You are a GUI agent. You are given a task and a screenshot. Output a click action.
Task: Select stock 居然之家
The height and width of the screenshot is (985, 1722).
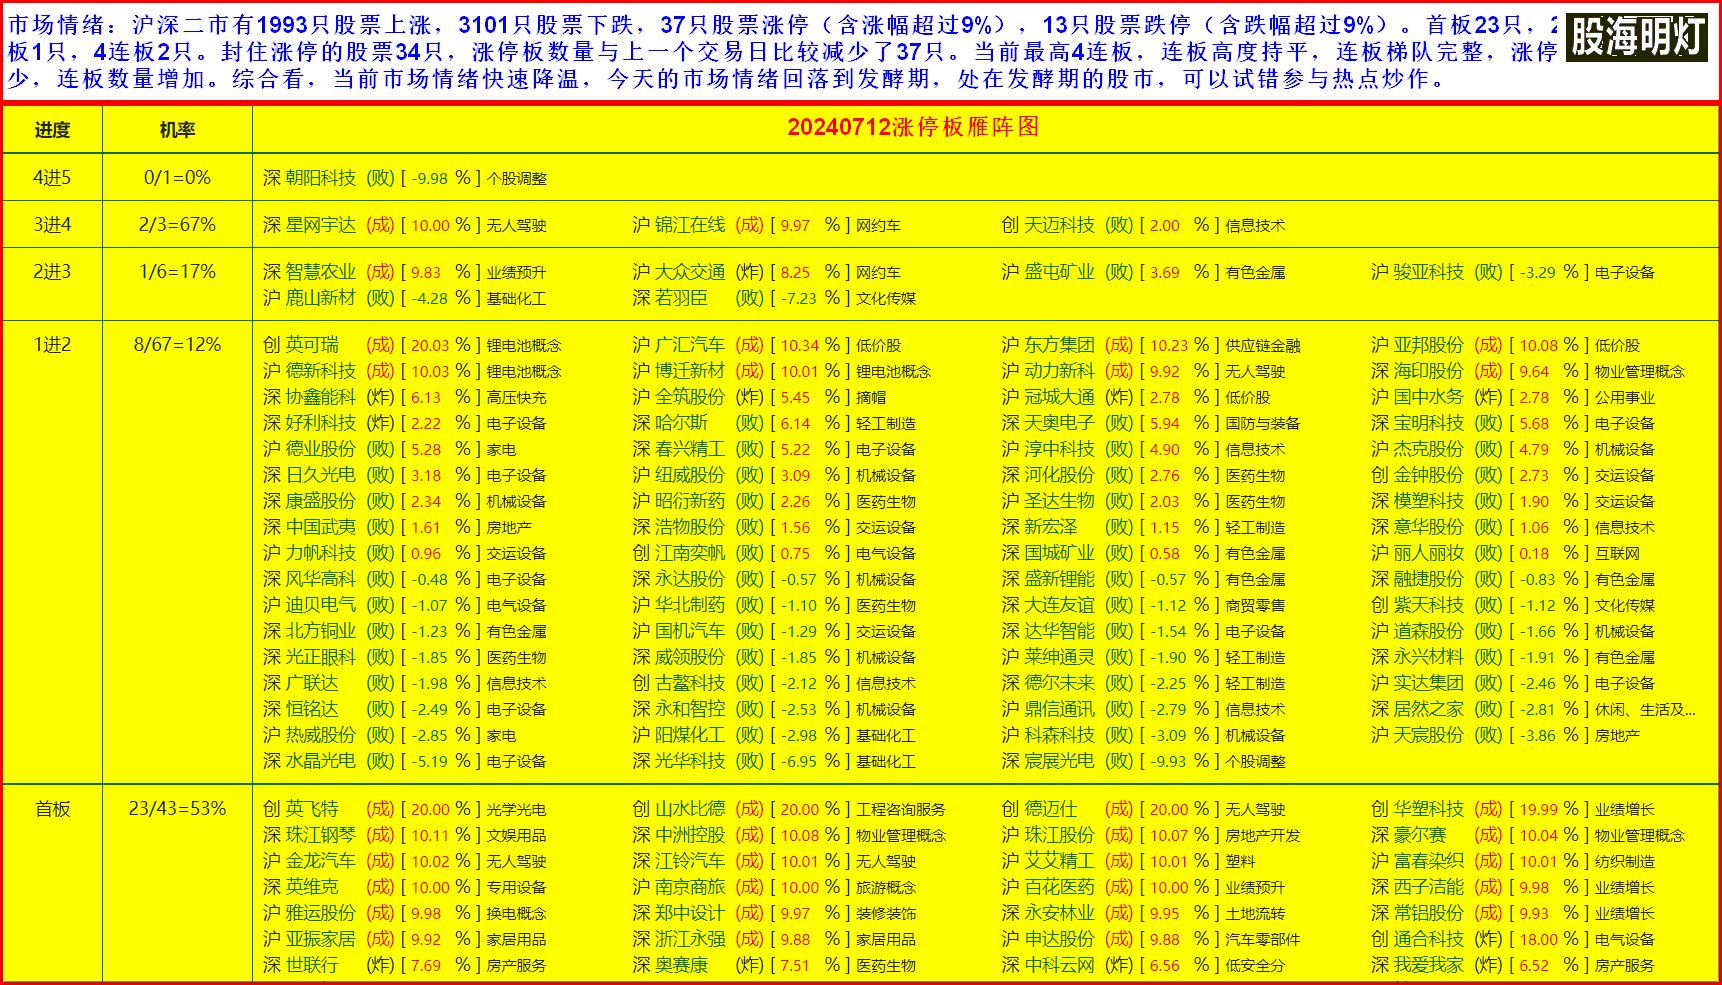point(1429,709)
